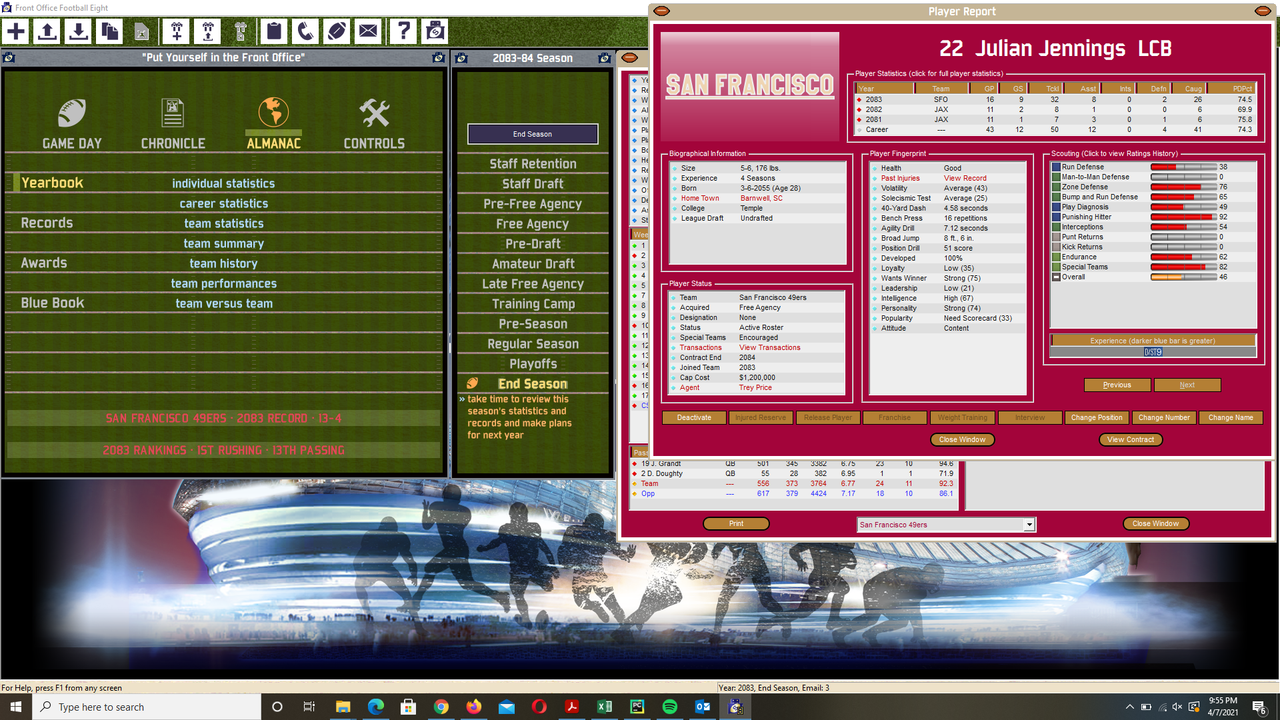Click the View Contract button
Image resolution: width=1280 pixels, height=720 pixels.
point(1131,440)
